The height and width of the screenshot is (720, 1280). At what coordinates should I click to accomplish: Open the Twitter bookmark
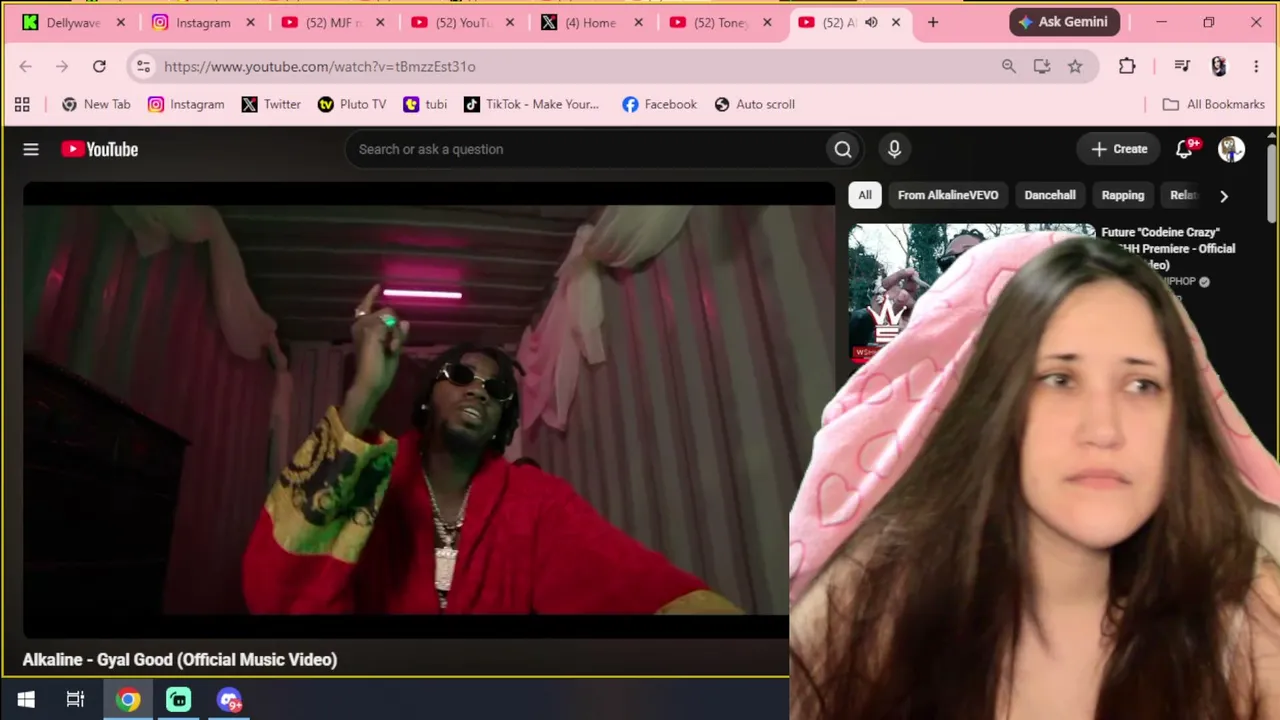pos(271,104)
